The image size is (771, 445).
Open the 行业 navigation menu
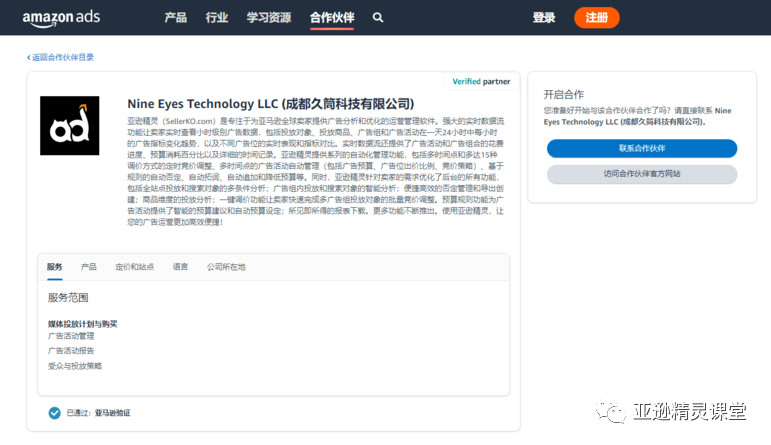click(217, 18)
